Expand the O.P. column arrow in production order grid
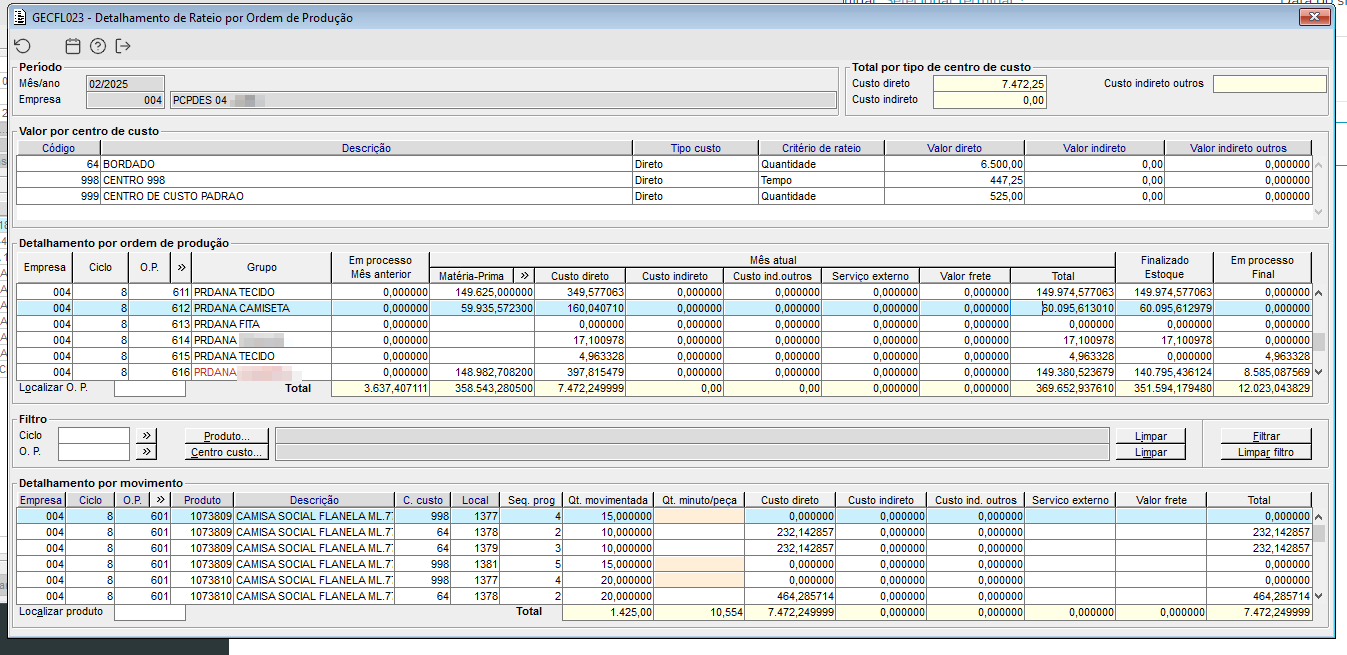This screenshot has width=1347, height=655. click(181, 267)
